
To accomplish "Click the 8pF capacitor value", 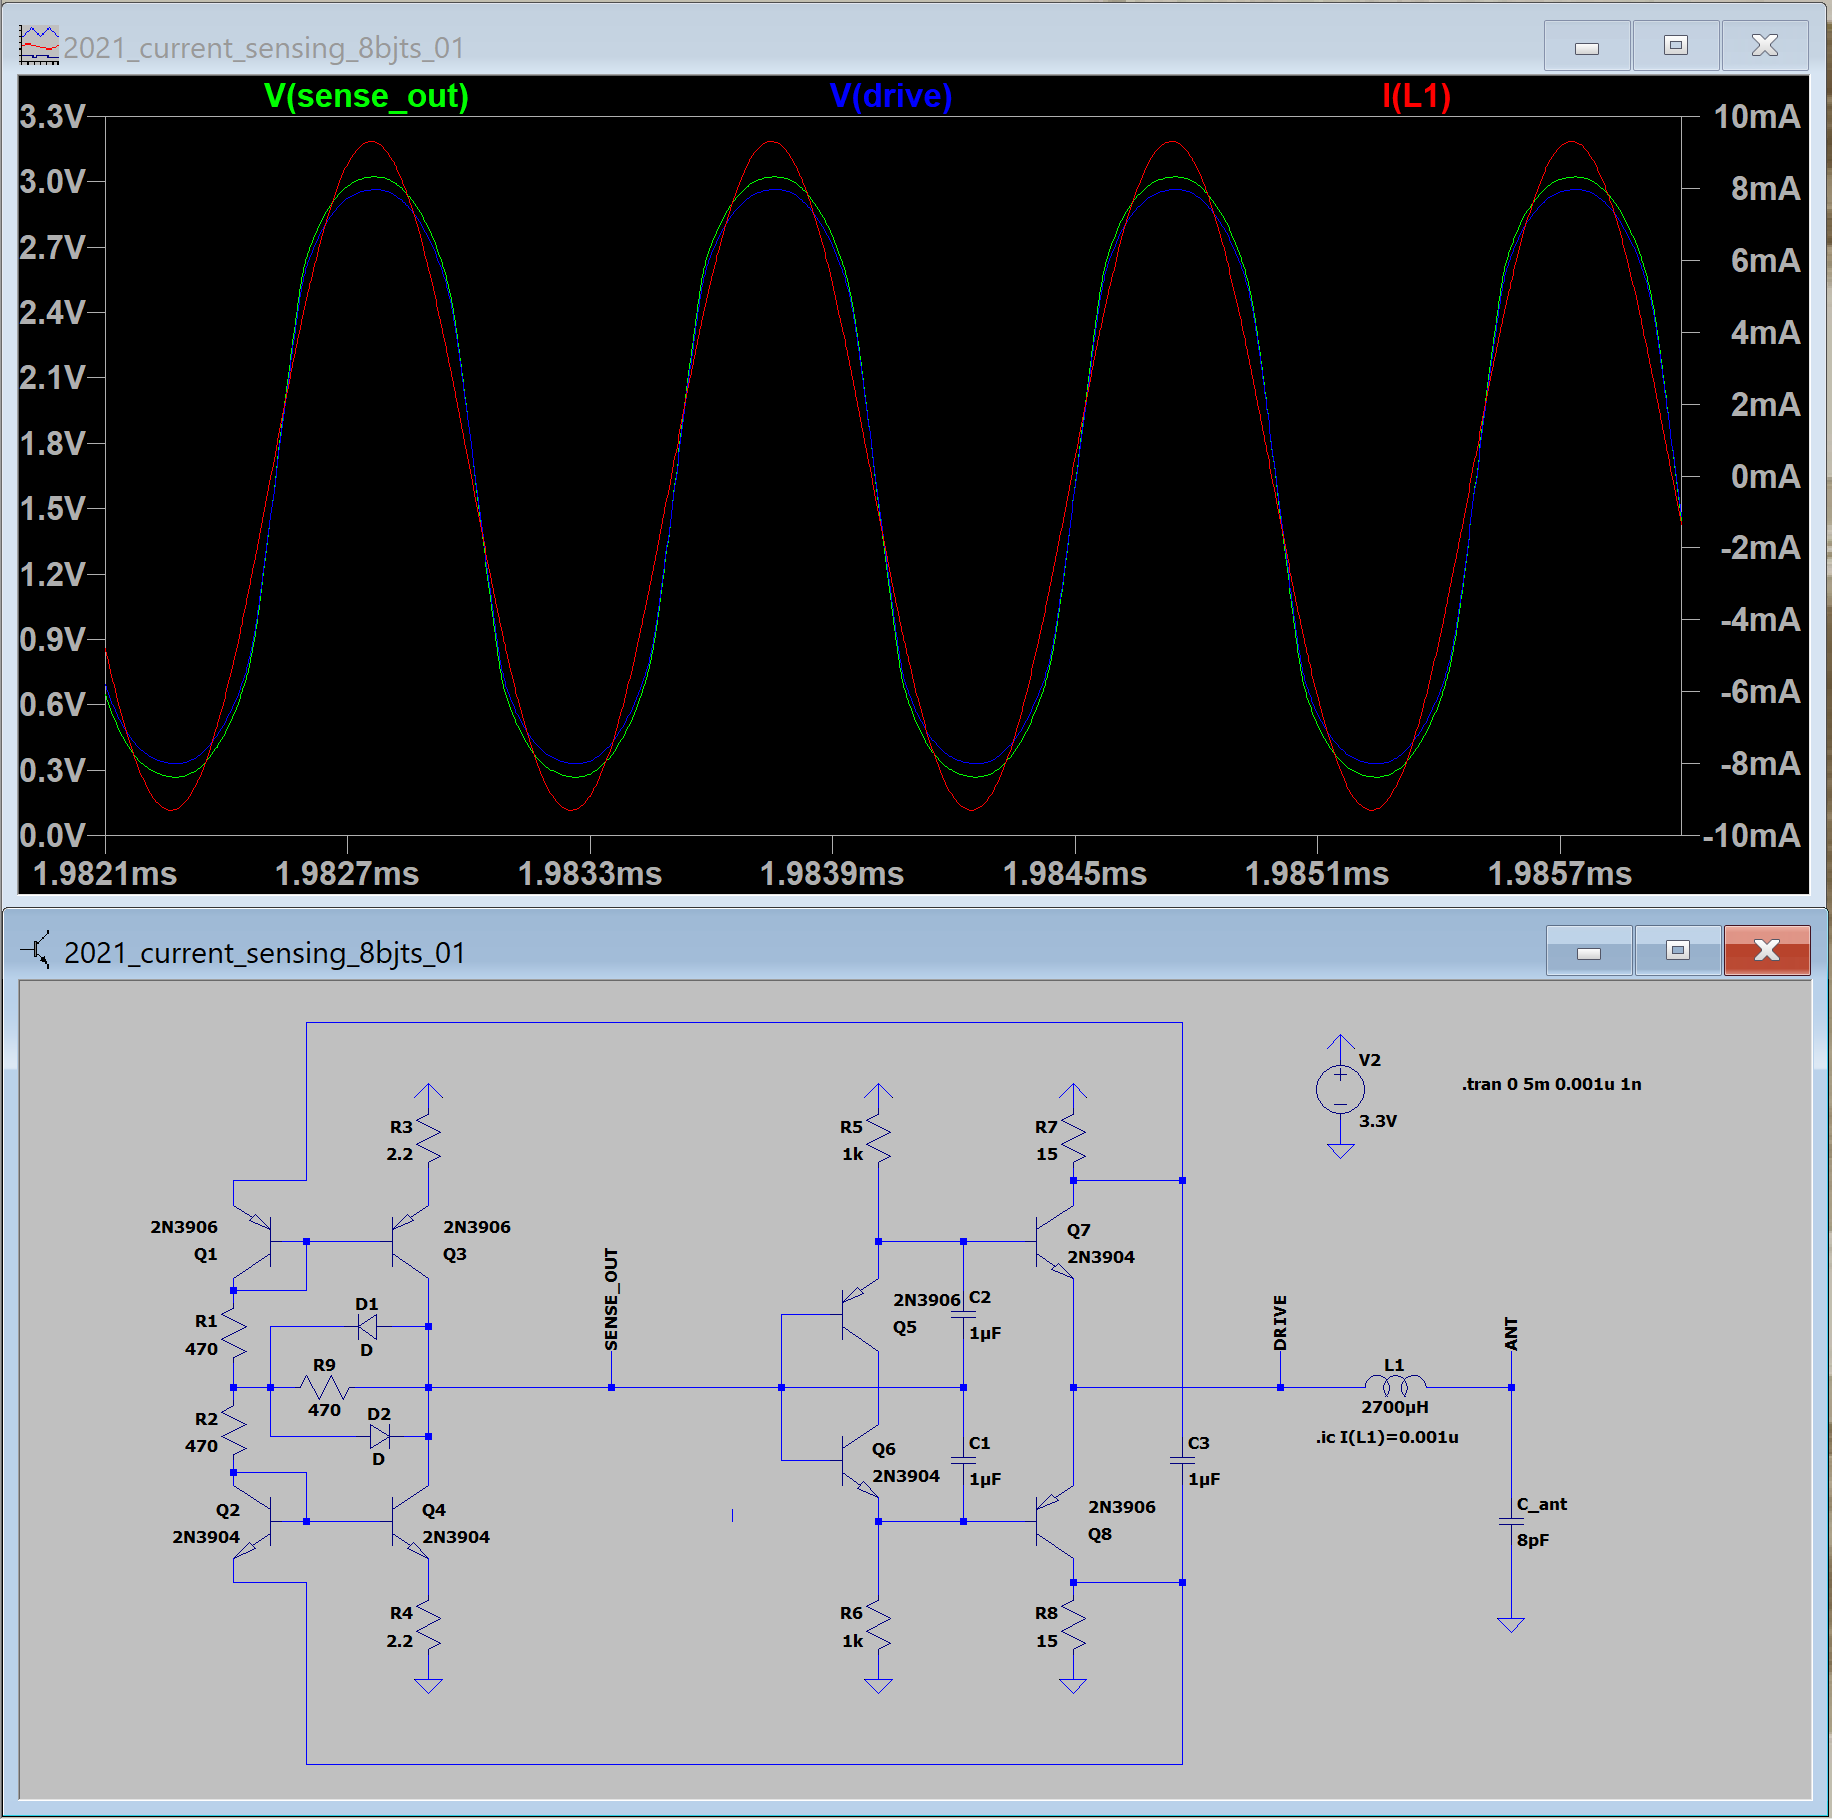I will coord(1532,1540).
